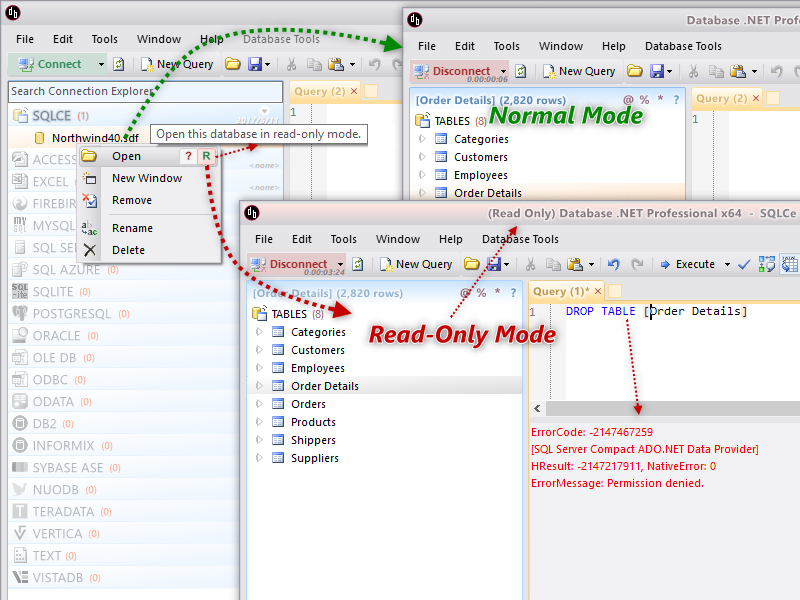Click Disconnect in the Read Only window
Viewport: 800px width, 600px height.
(293, 264)
